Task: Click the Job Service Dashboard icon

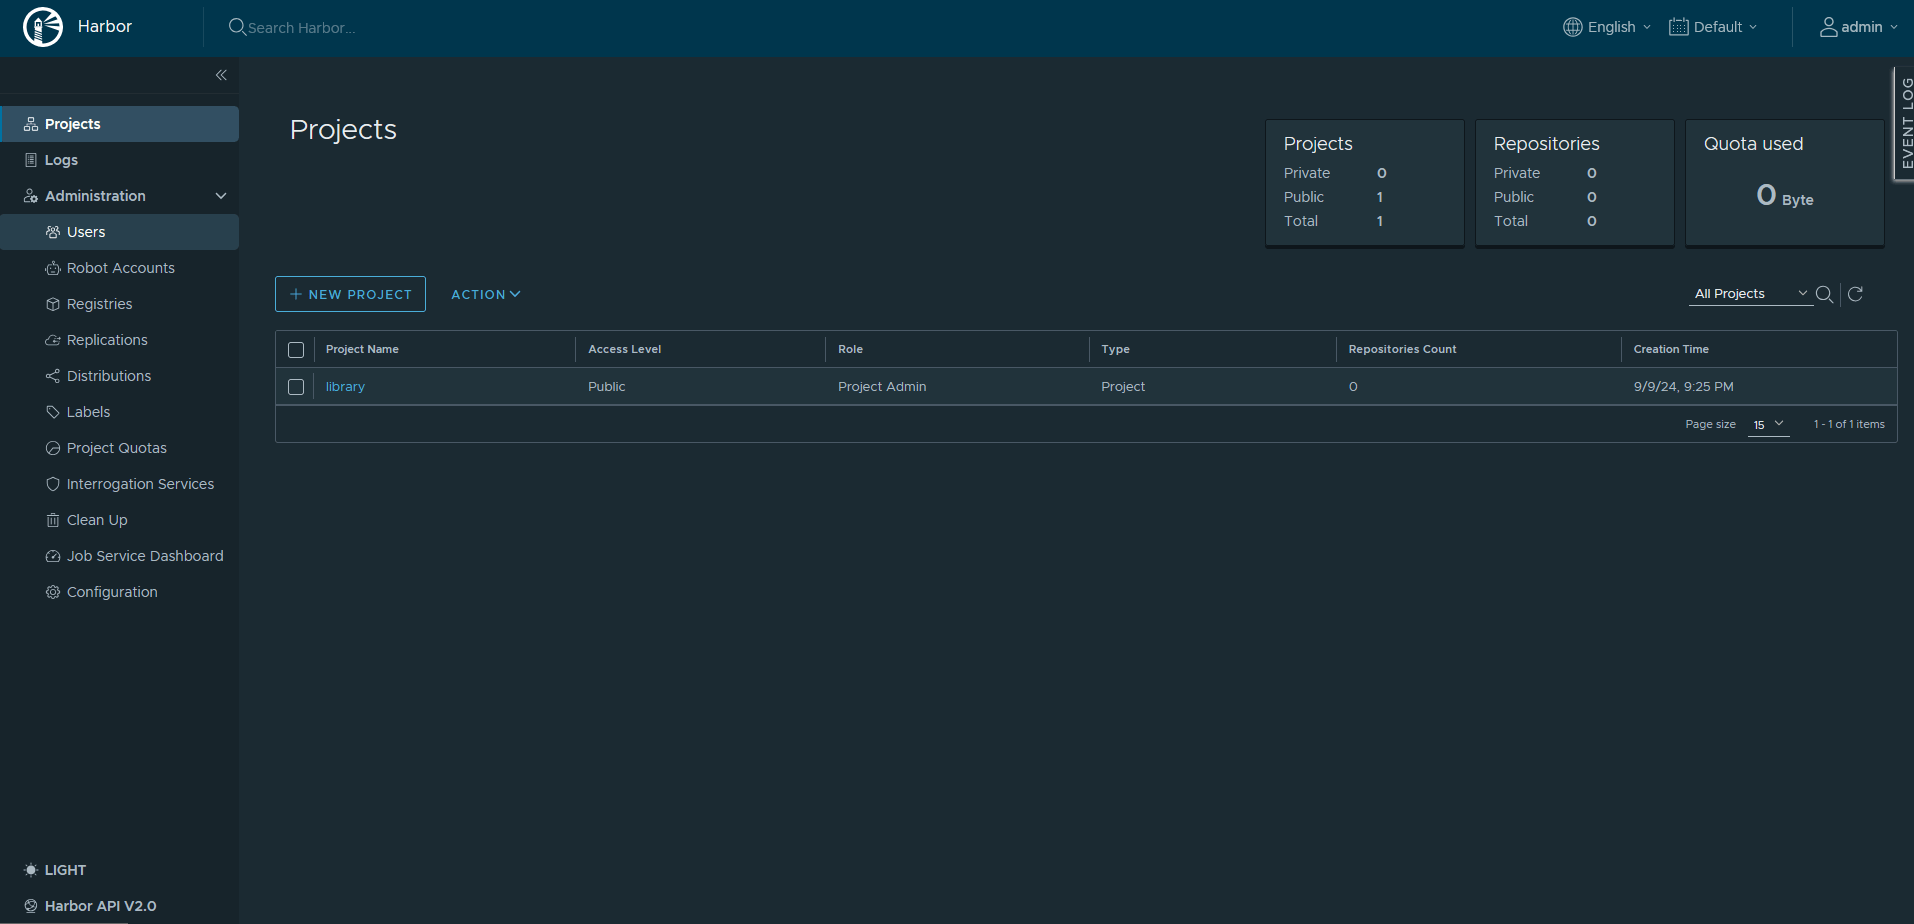Action: 53,556
